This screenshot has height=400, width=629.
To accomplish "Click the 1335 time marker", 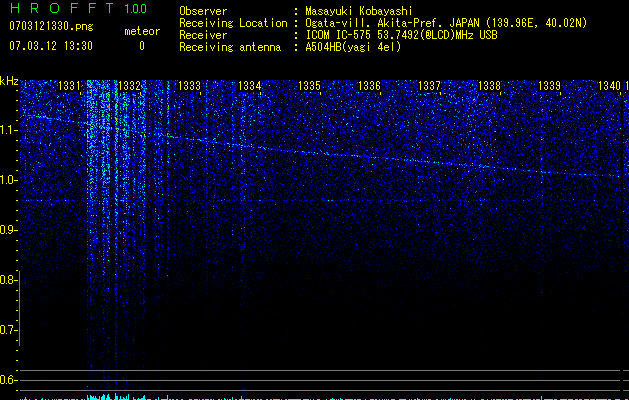I will [310, 86].
